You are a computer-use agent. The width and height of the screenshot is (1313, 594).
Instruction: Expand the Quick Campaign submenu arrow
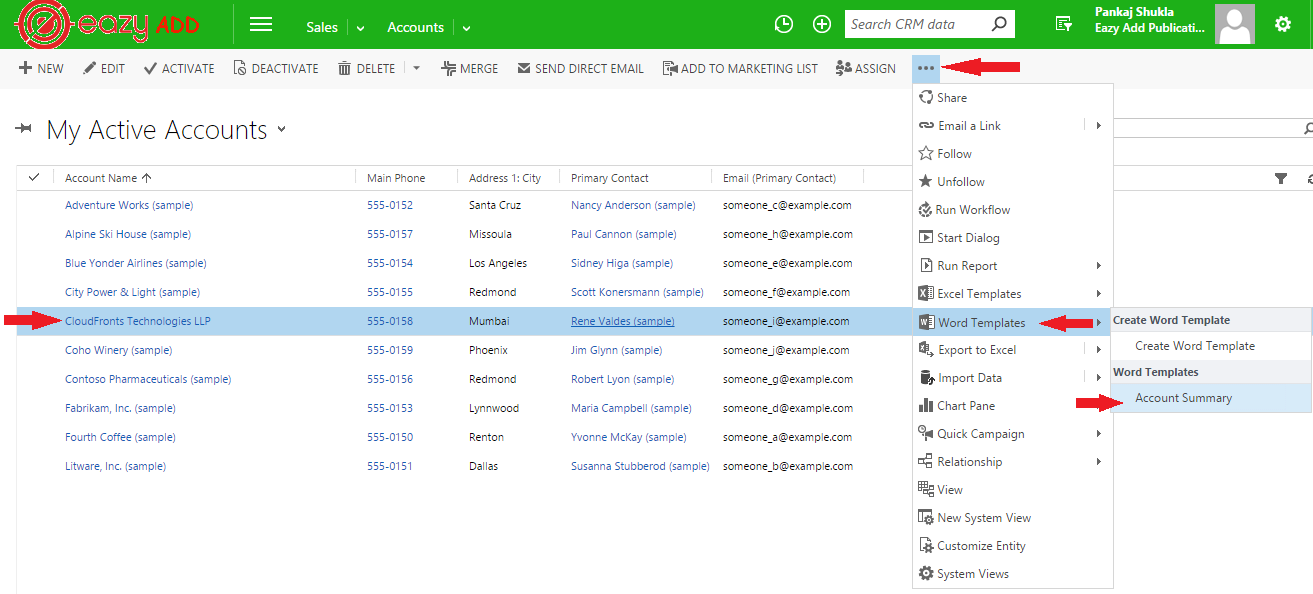(1098, 434)
